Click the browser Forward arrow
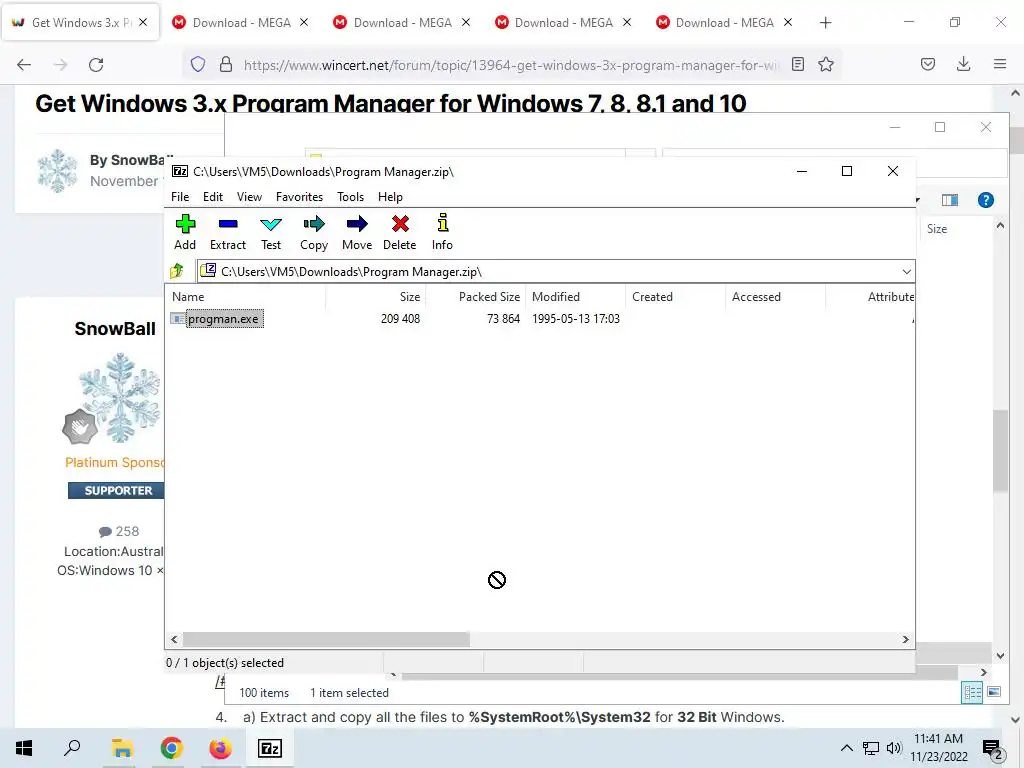 click(60, 65)
